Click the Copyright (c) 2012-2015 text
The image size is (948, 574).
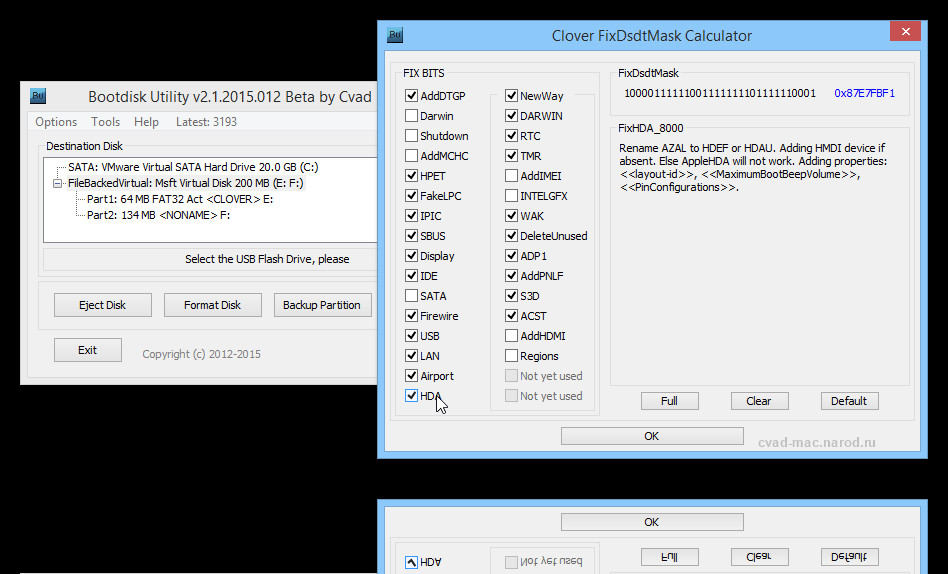[x=201, y=354]
